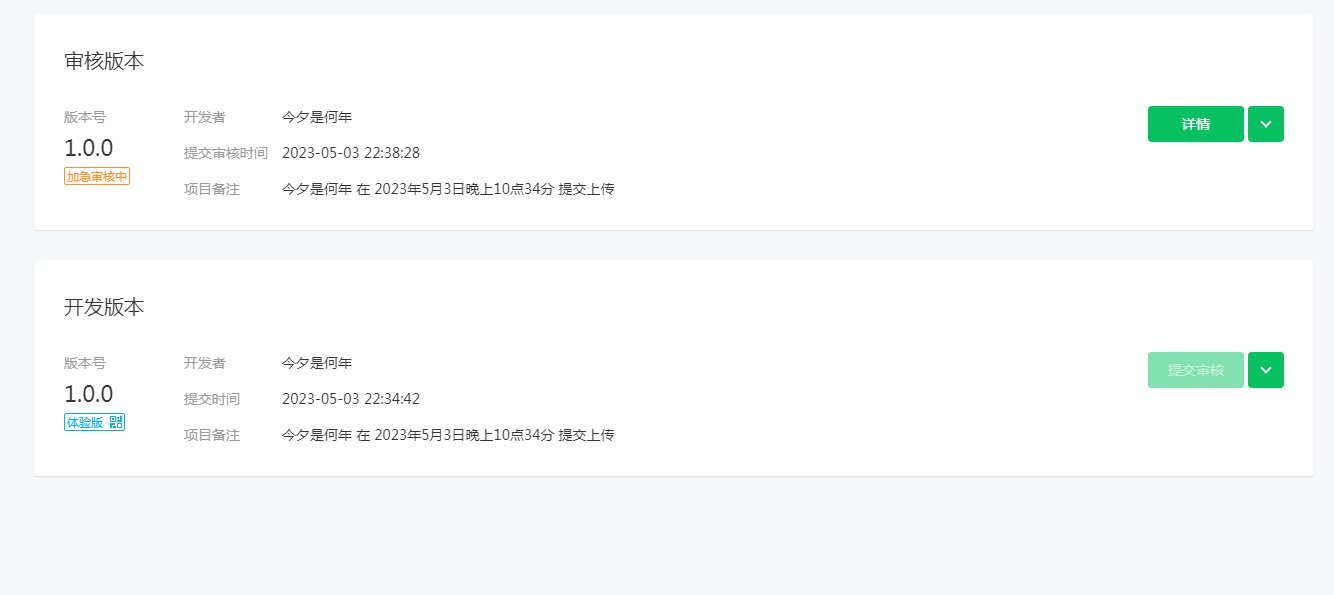Click the 版本号 label in 审核版本
The height and width of the screenshot is (595, 1334).
click(x=85, y=117)
